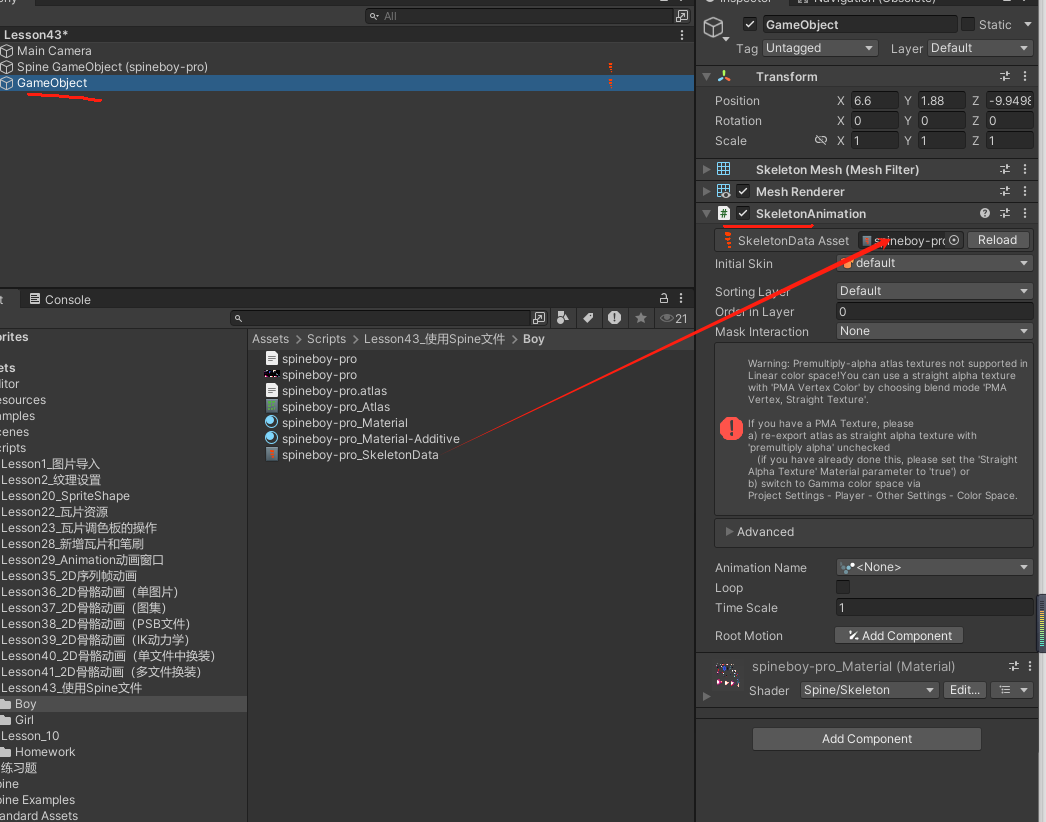Toggle hidden packages visibility eye icon
This screenshot has width=1046, height=822.
click(x=673, y=318)
